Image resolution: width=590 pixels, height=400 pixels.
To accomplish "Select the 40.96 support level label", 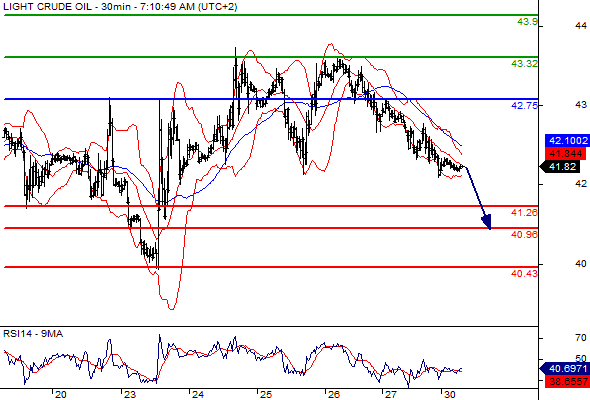I will (524, 235).
